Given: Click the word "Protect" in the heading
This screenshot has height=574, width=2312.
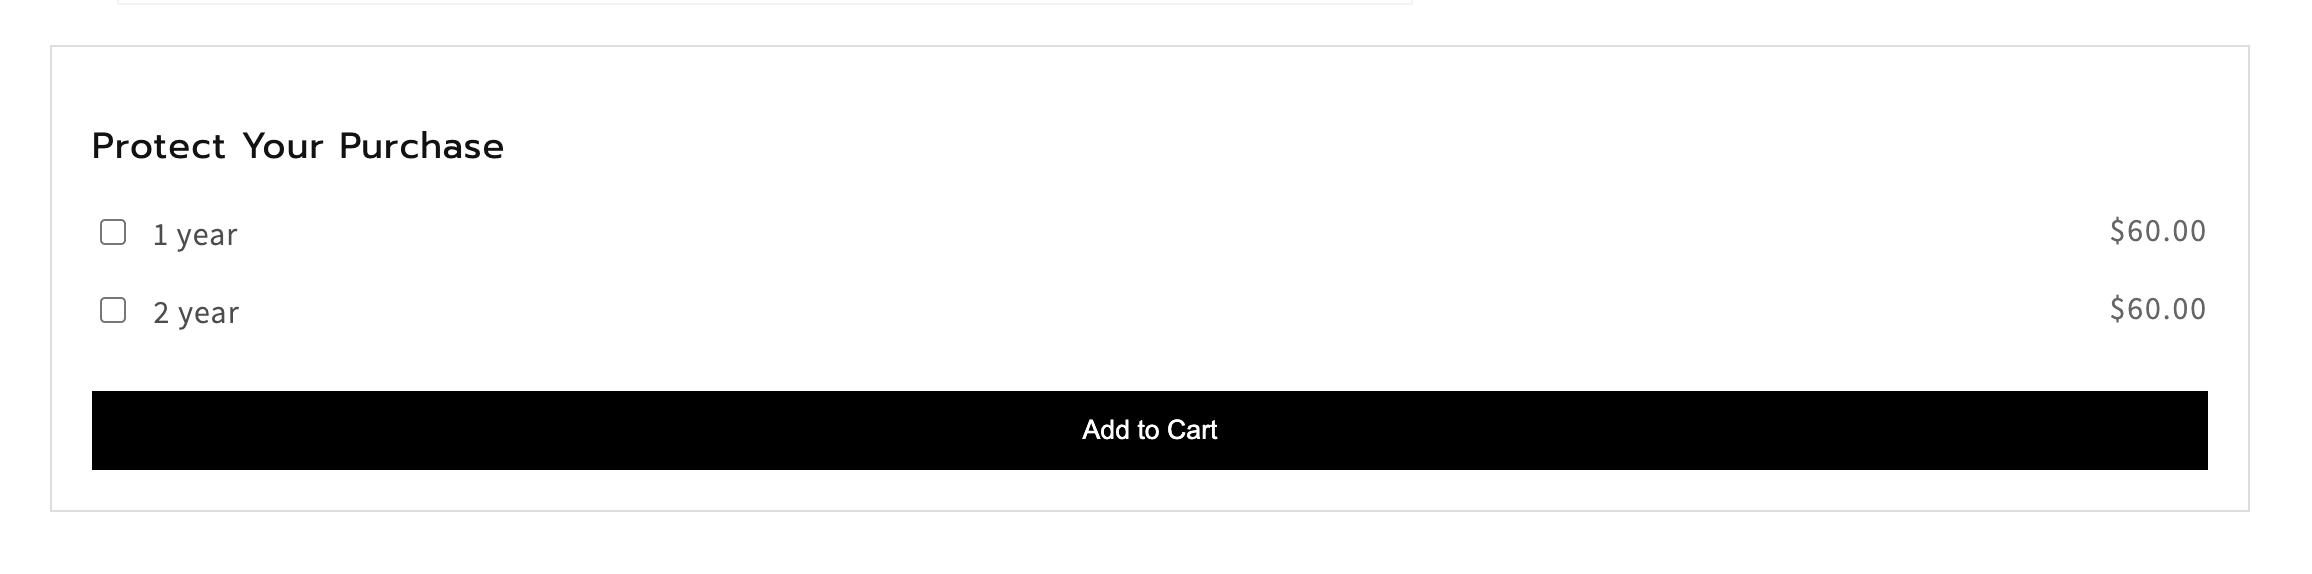Looking at the screenshot, I should [159, 147].
